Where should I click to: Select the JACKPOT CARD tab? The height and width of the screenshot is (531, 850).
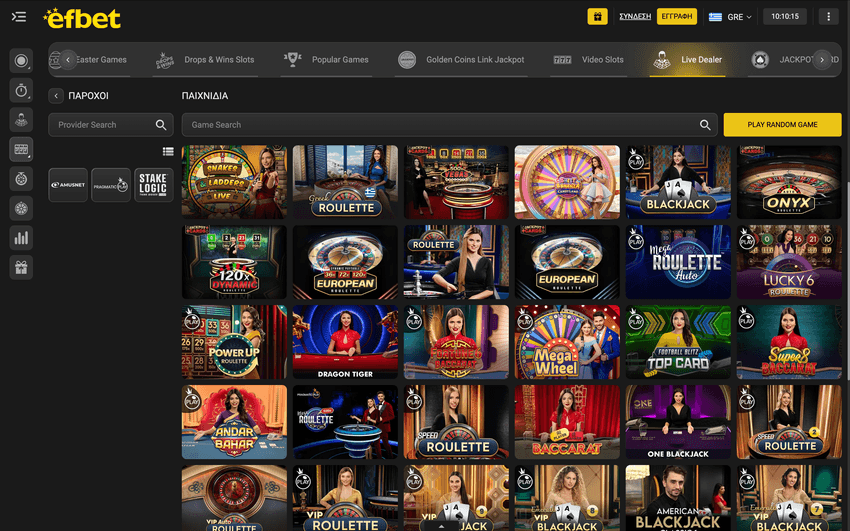pyautogui.click(x=795, y=60)
